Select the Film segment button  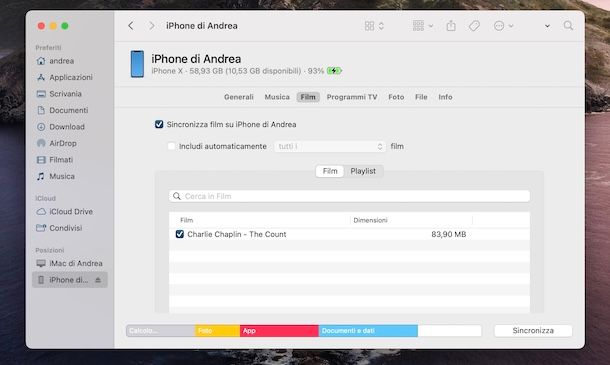[x=330, y=171]
